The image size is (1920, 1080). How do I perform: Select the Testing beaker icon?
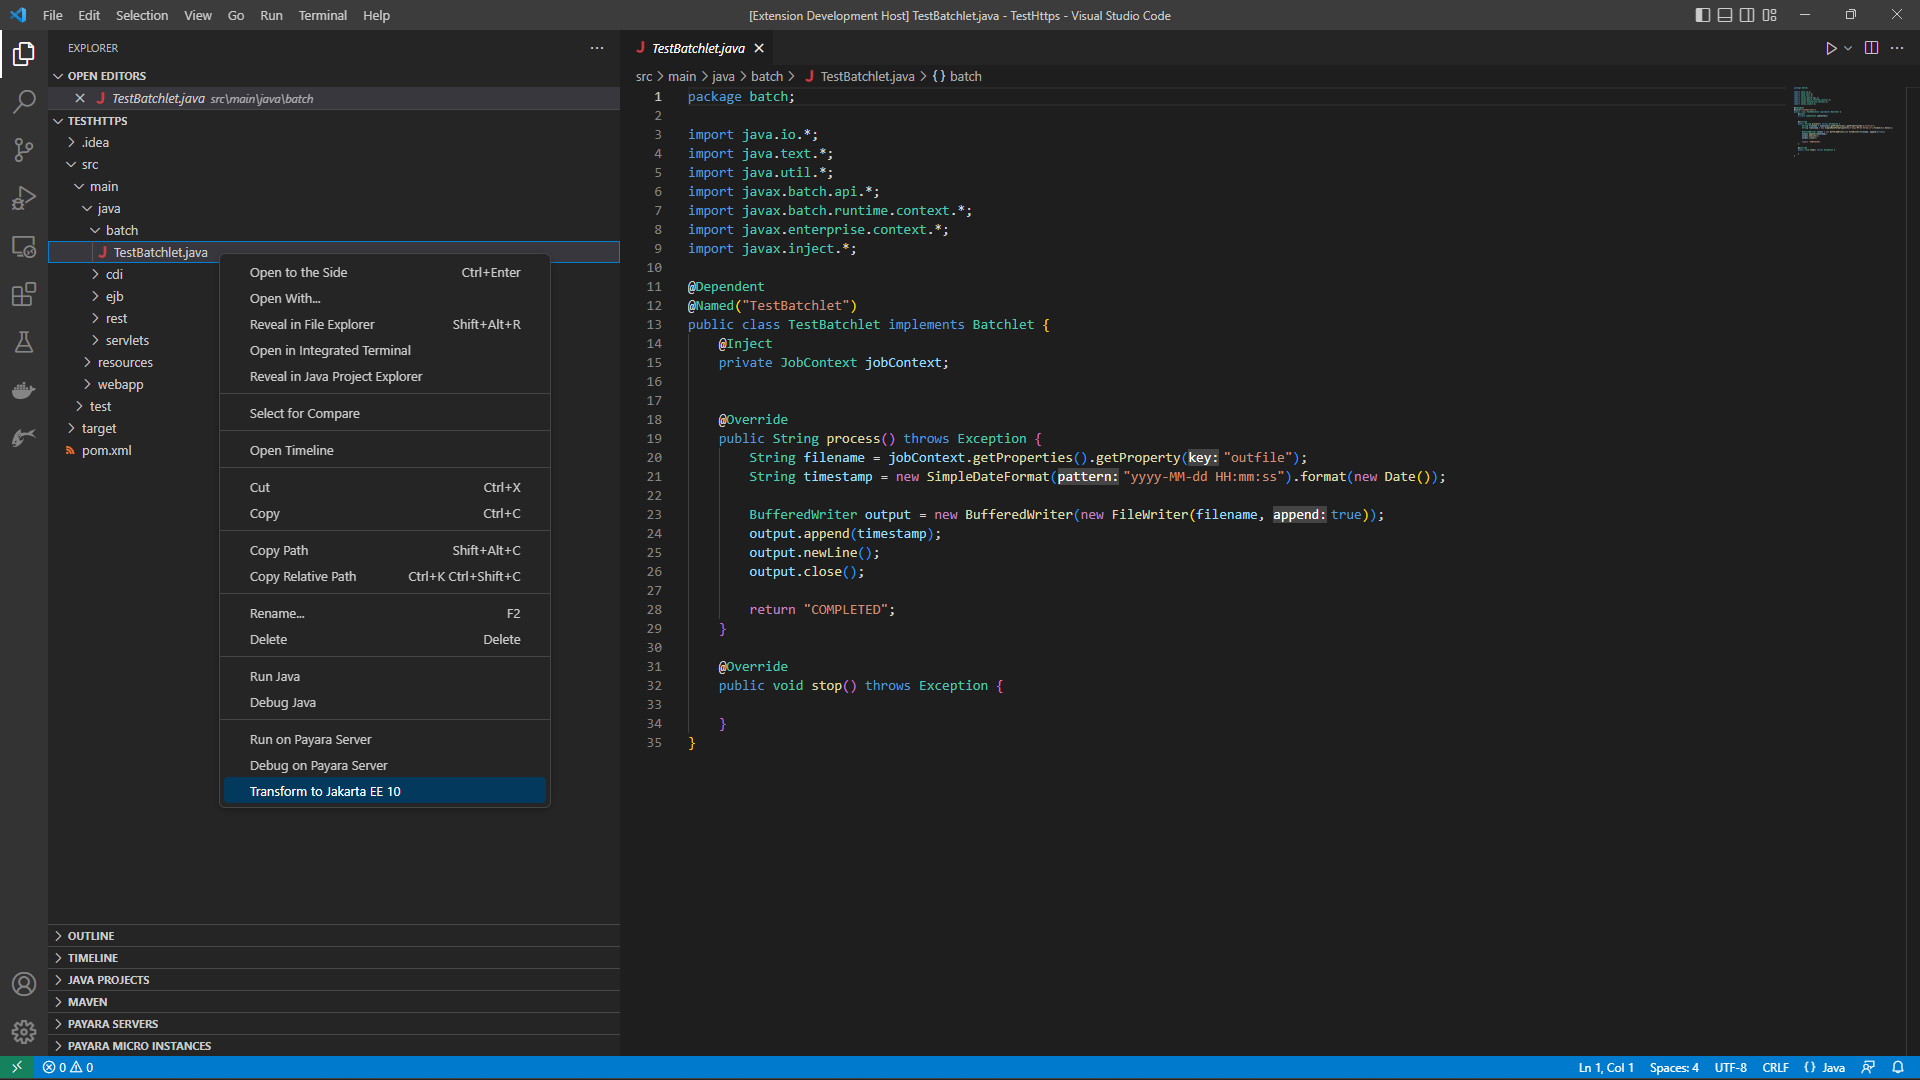pyautogui.click(x=24, y=342)
